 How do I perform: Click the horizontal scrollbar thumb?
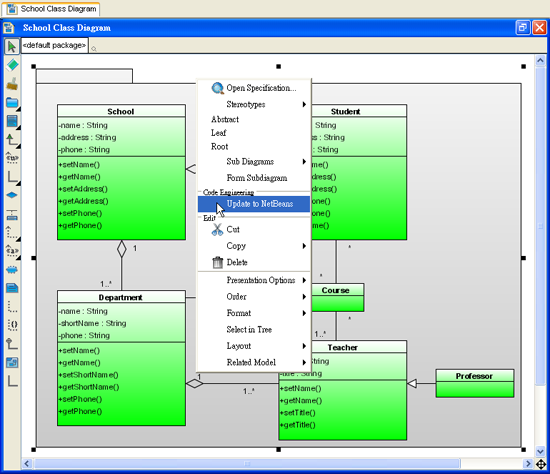pos(247,464)
